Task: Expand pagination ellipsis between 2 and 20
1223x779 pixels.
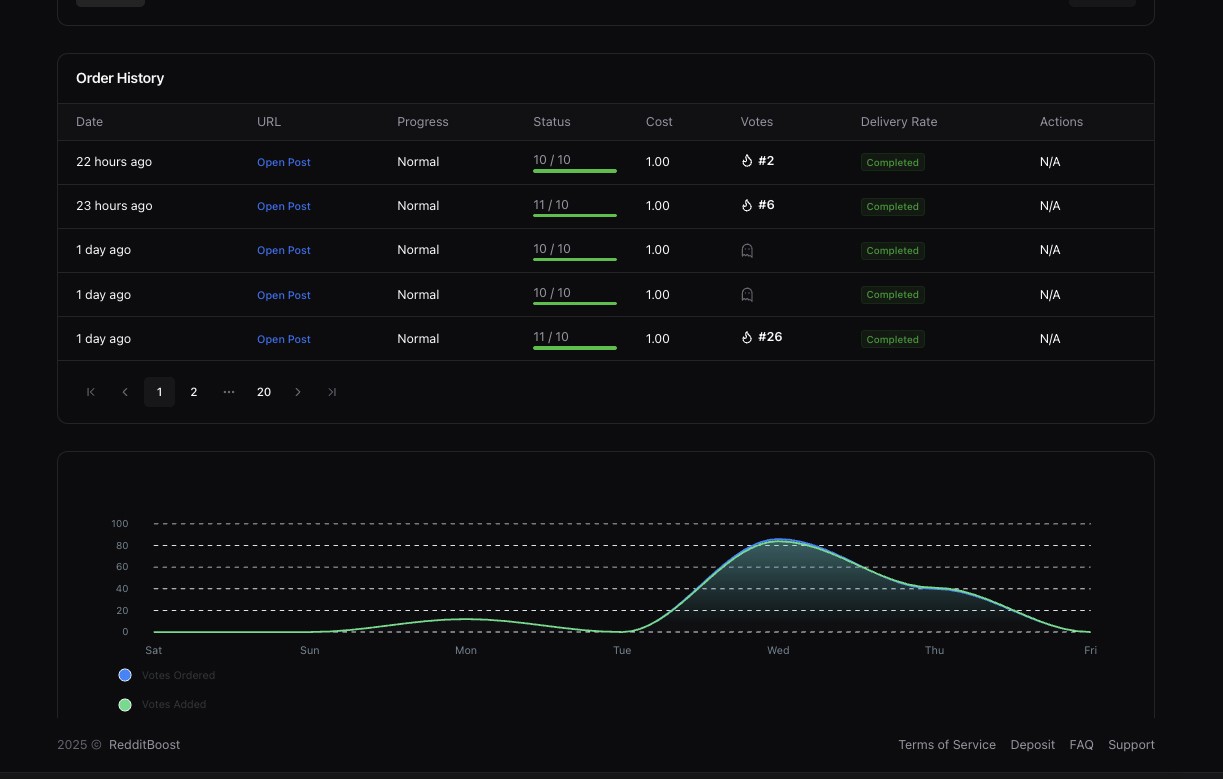Action: click(229, 392)
